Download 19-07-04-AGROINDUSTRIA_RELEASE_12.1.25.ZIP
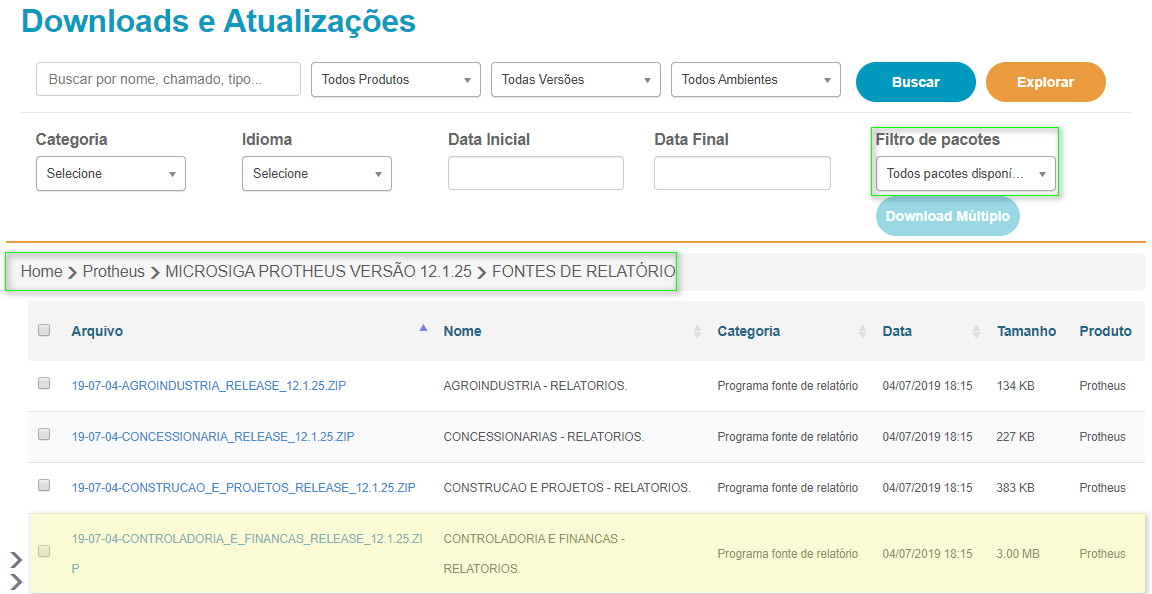The height and width of the screenshot is (594, 1152). tap(209, 385)
